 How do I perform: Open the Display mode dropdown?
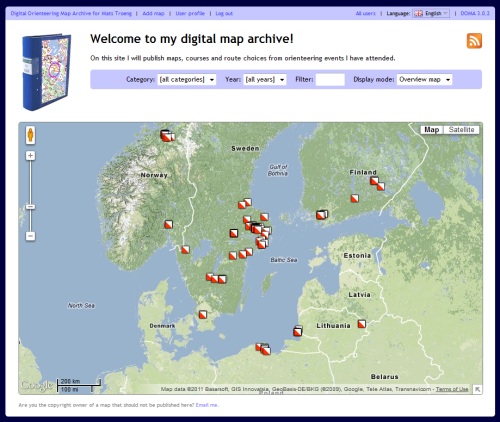424,79
